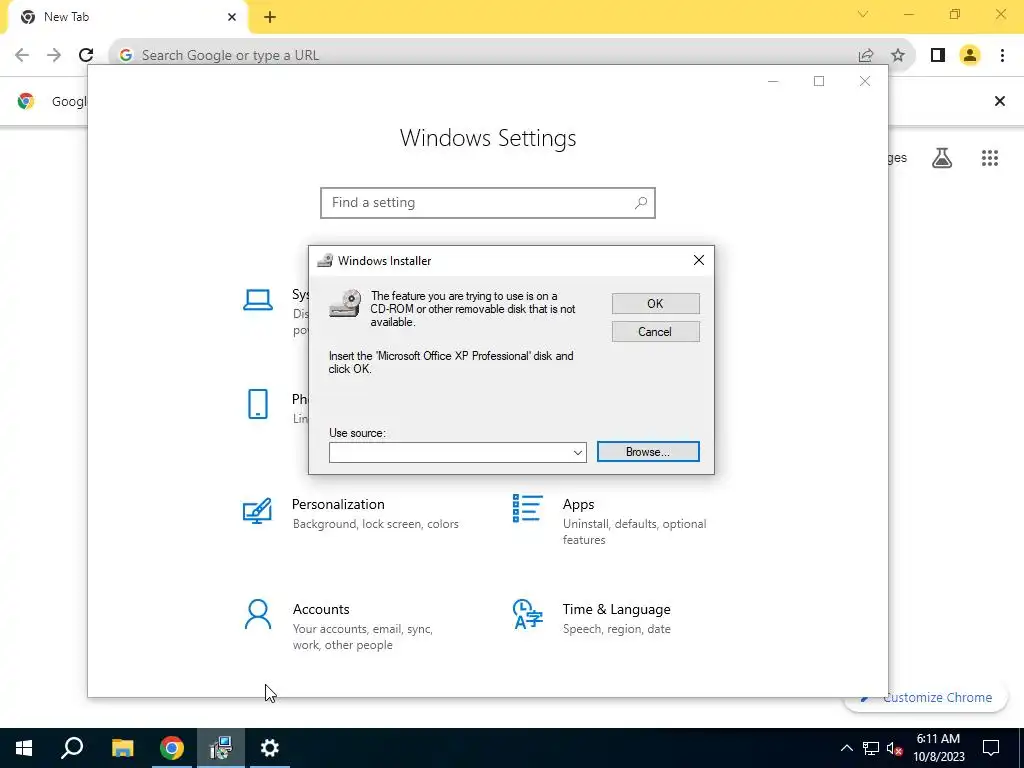Click the Settings gear on the taskbar
The height and width of the screenshot is (768, 1024).
point(270,748)
